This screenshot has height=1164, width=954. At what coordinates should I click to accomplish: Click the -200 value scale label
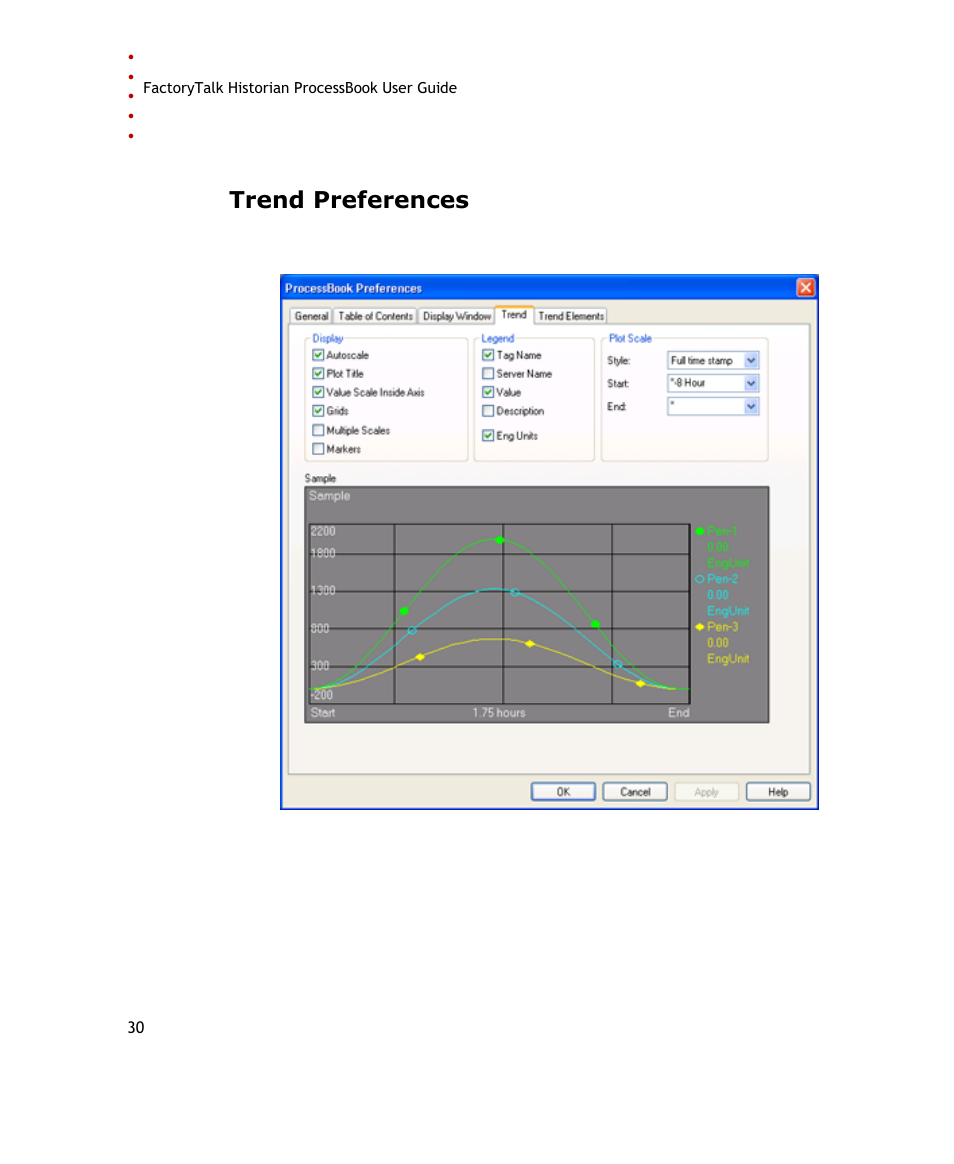coord(322,695)
